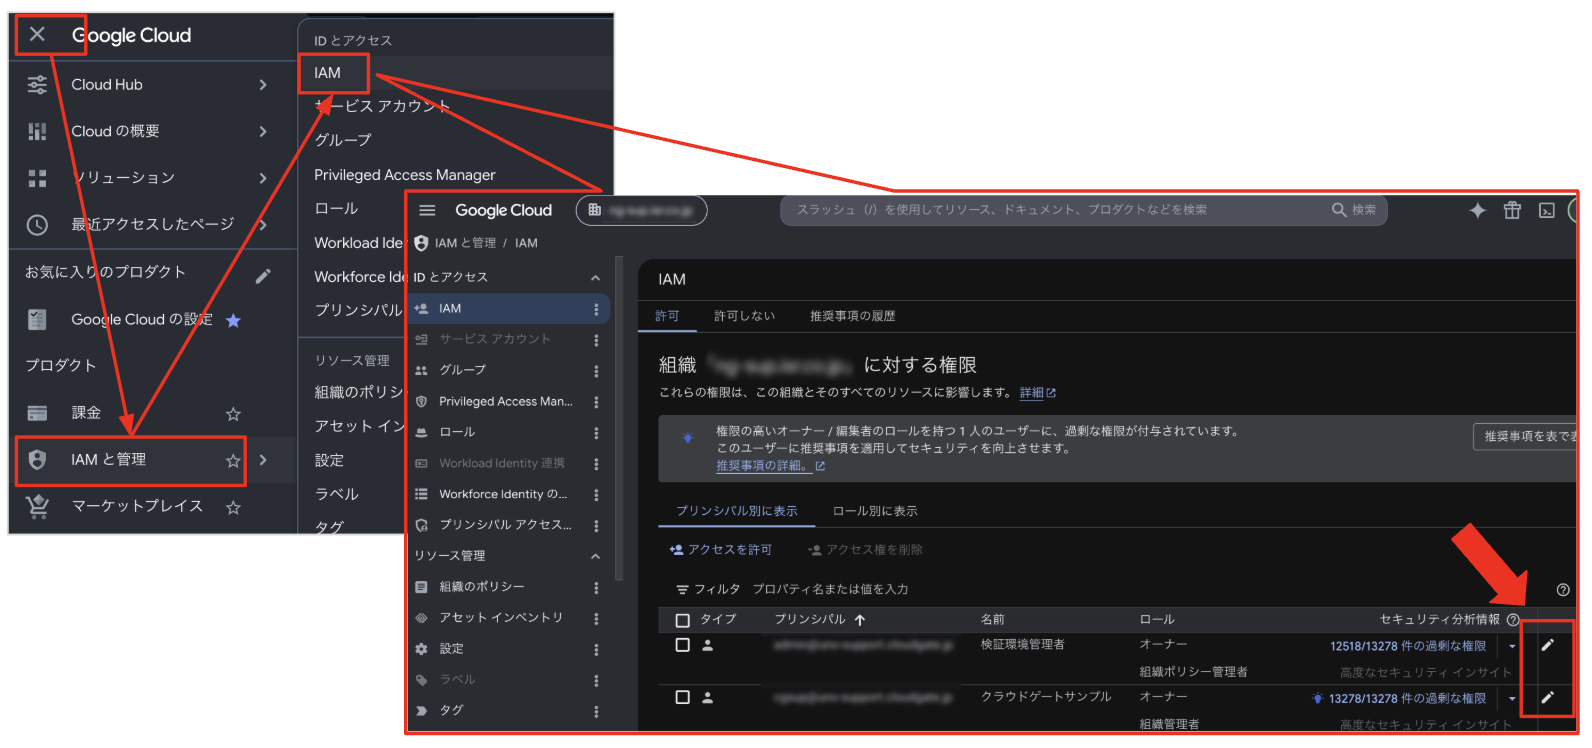Toggle the select-all header checkbox

[682, 620]
